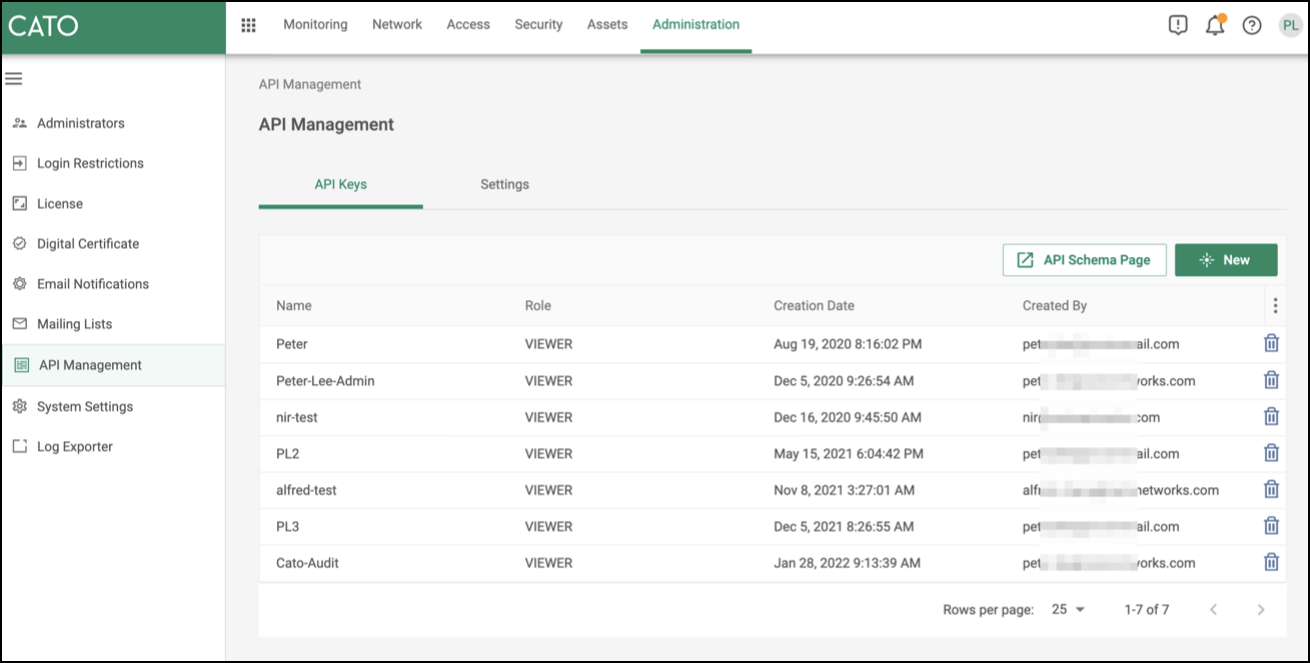Image resolution: width=1310 pixels, height=663 pixels.
Task: Delete the Cato-Audit API key
Action: [1271, 562]
